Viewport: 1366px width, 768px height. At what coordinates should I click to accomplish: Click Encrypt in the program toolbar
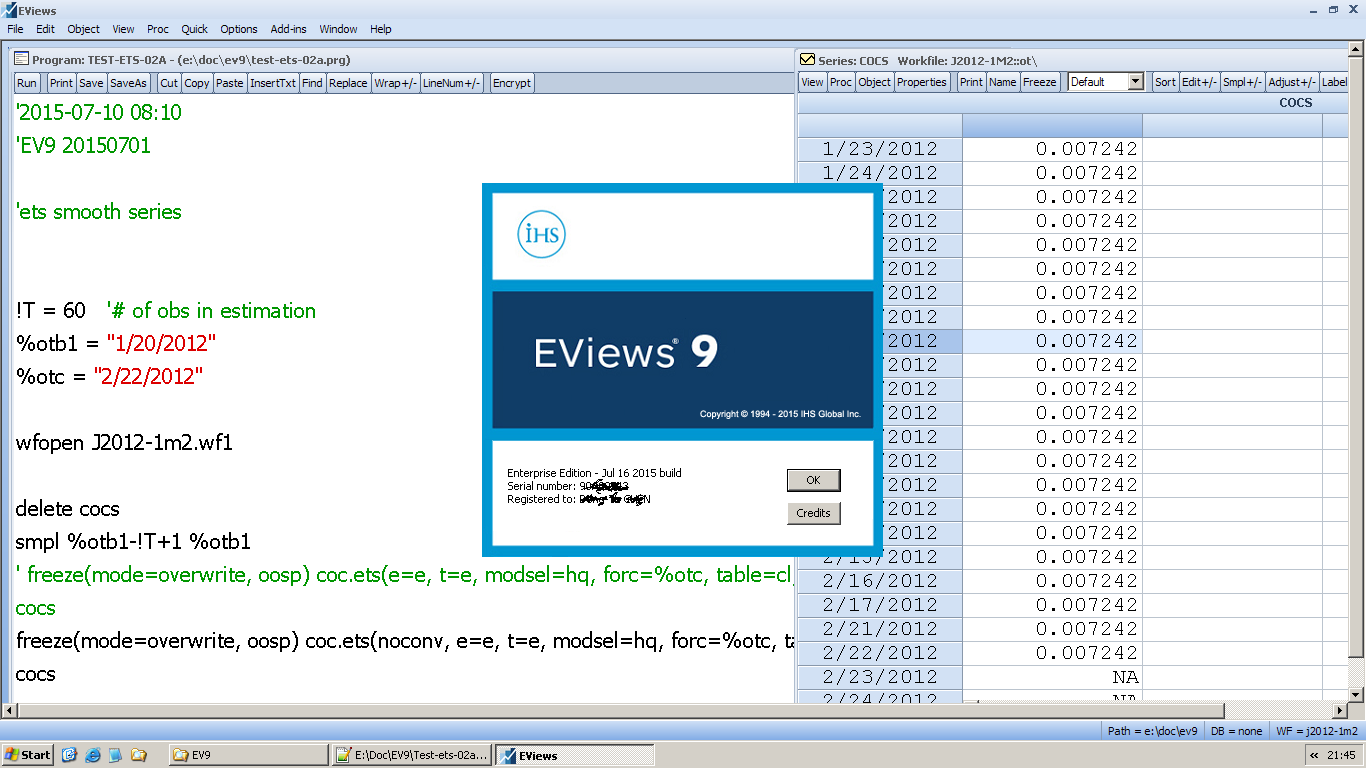[512, 83]
